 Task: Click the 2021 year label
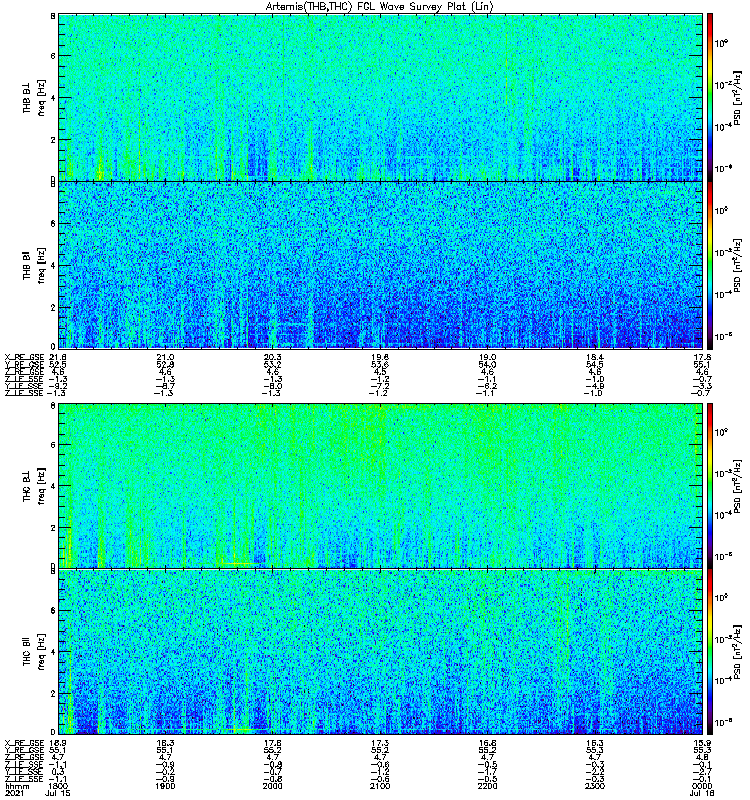[13, 793]
